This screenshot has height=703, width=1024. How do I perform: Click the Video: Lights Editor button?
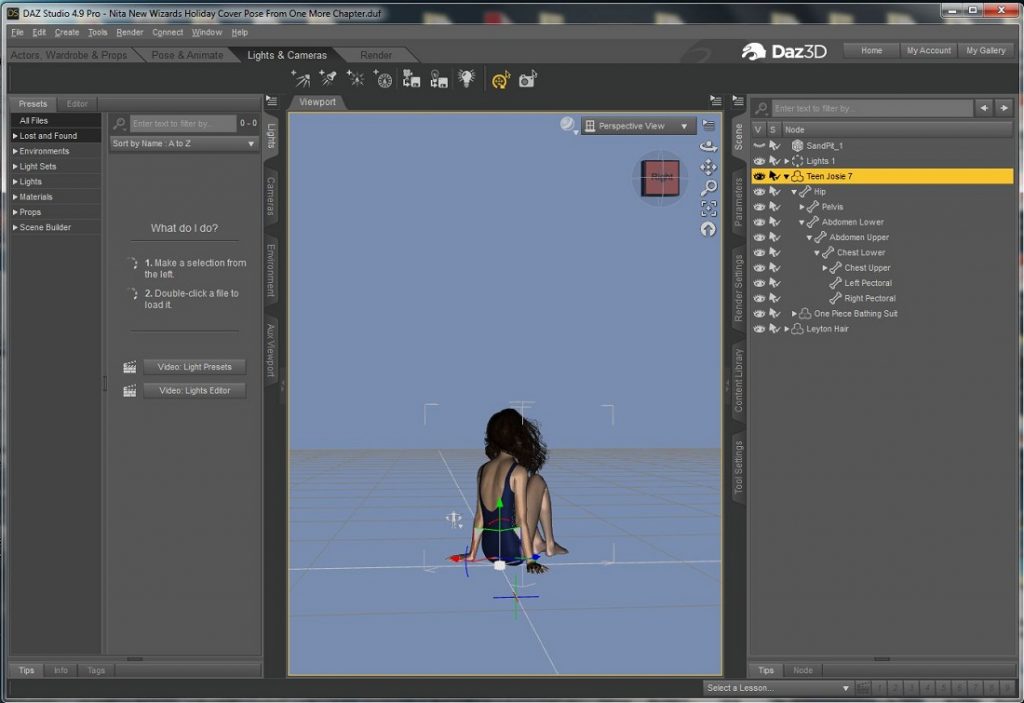click(194, 390)
